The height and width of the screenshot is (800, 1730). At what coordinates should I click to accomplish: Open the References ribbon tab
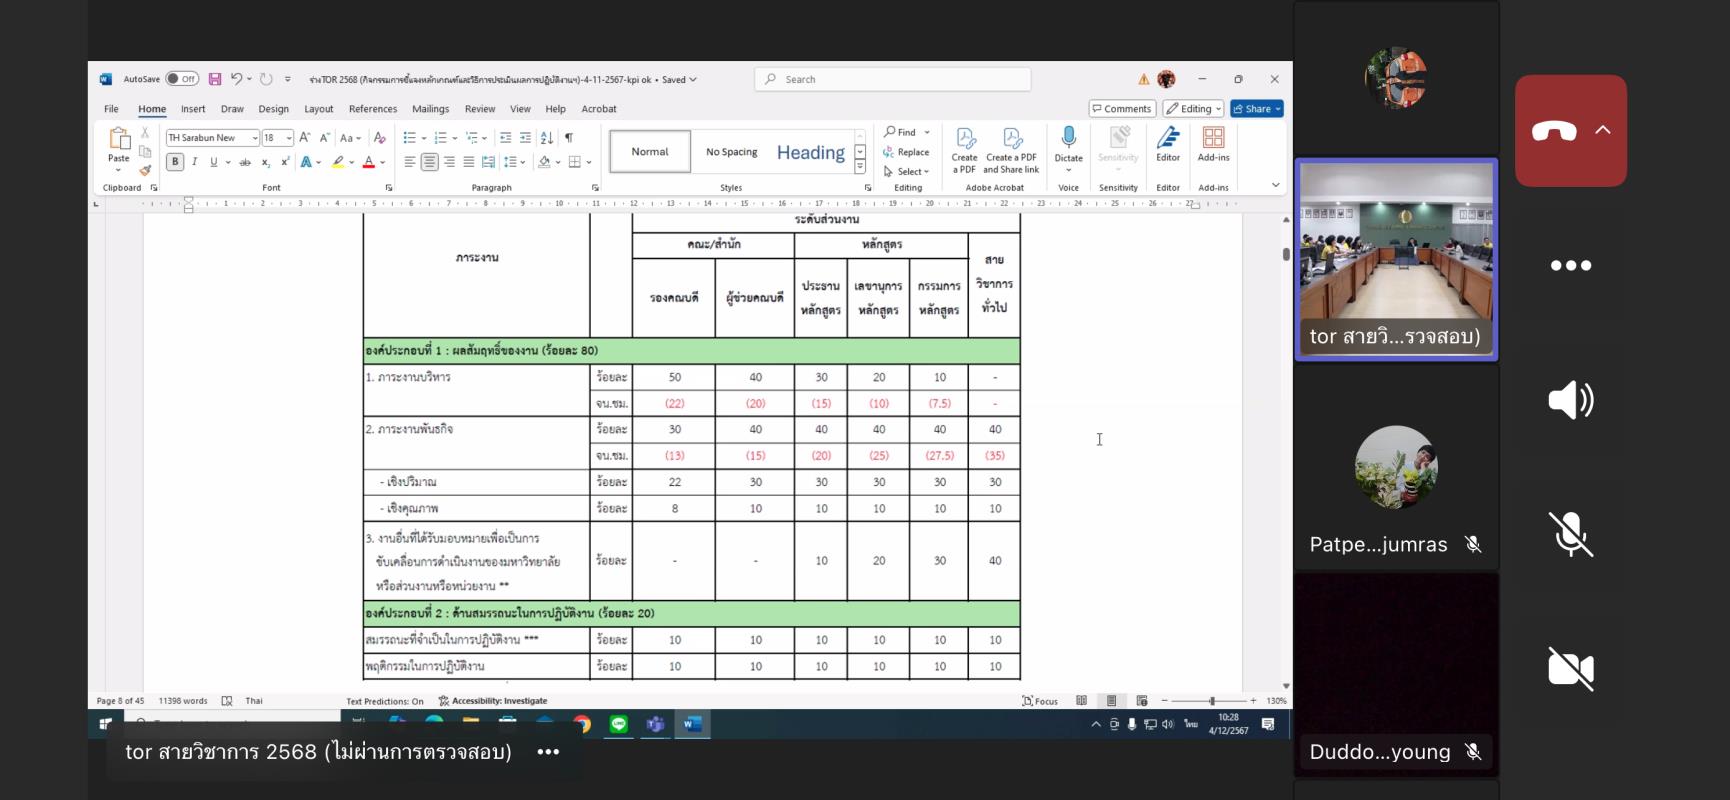coord(372,109)
